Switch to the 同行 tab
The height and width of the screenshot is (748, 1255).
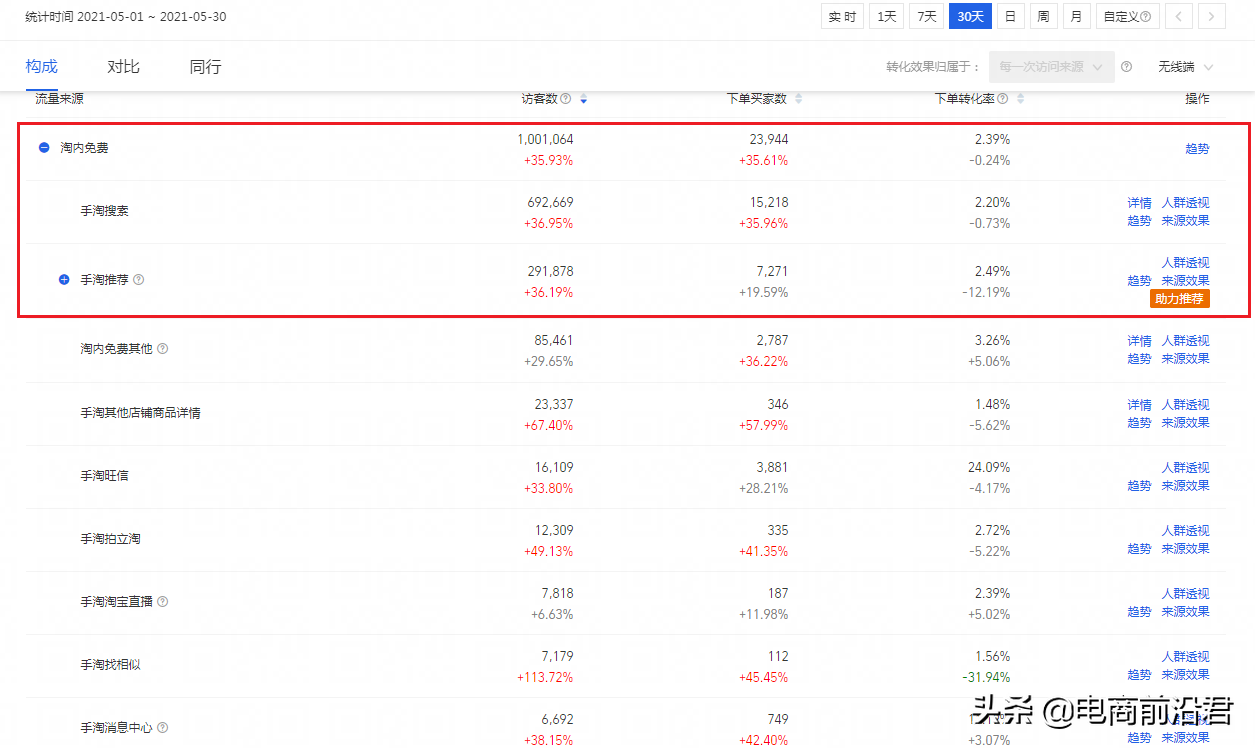click(x=206, y=67)
